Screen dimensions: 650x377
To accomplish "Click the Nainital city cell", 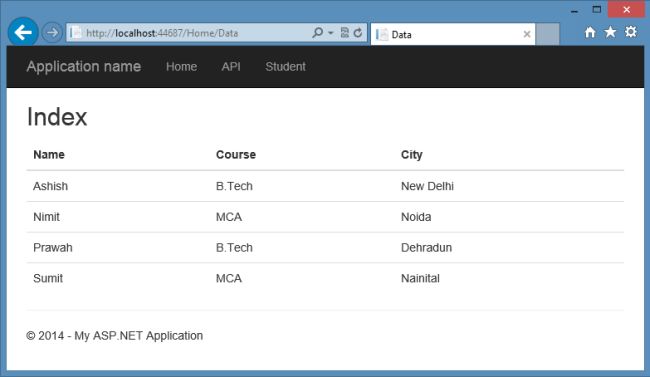I will (420, 278).
